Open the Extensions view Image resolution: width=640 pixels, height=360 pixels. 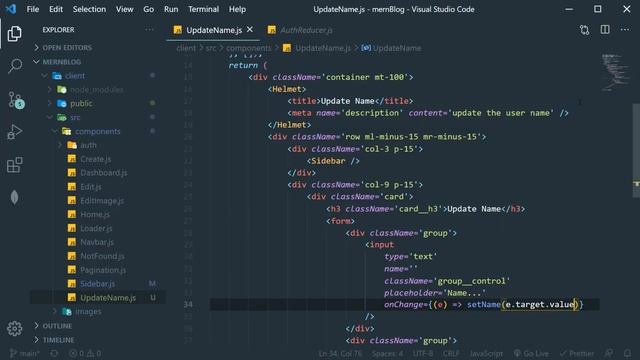pyautogui.click(x=15, y=165)
